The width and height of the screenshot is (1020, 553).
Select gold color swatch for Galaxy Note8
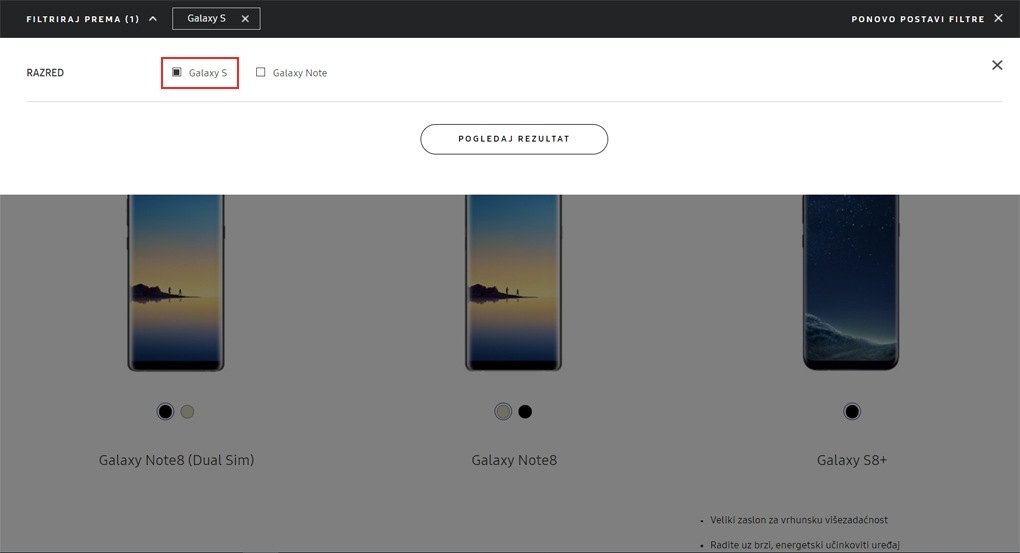(503, 412)
